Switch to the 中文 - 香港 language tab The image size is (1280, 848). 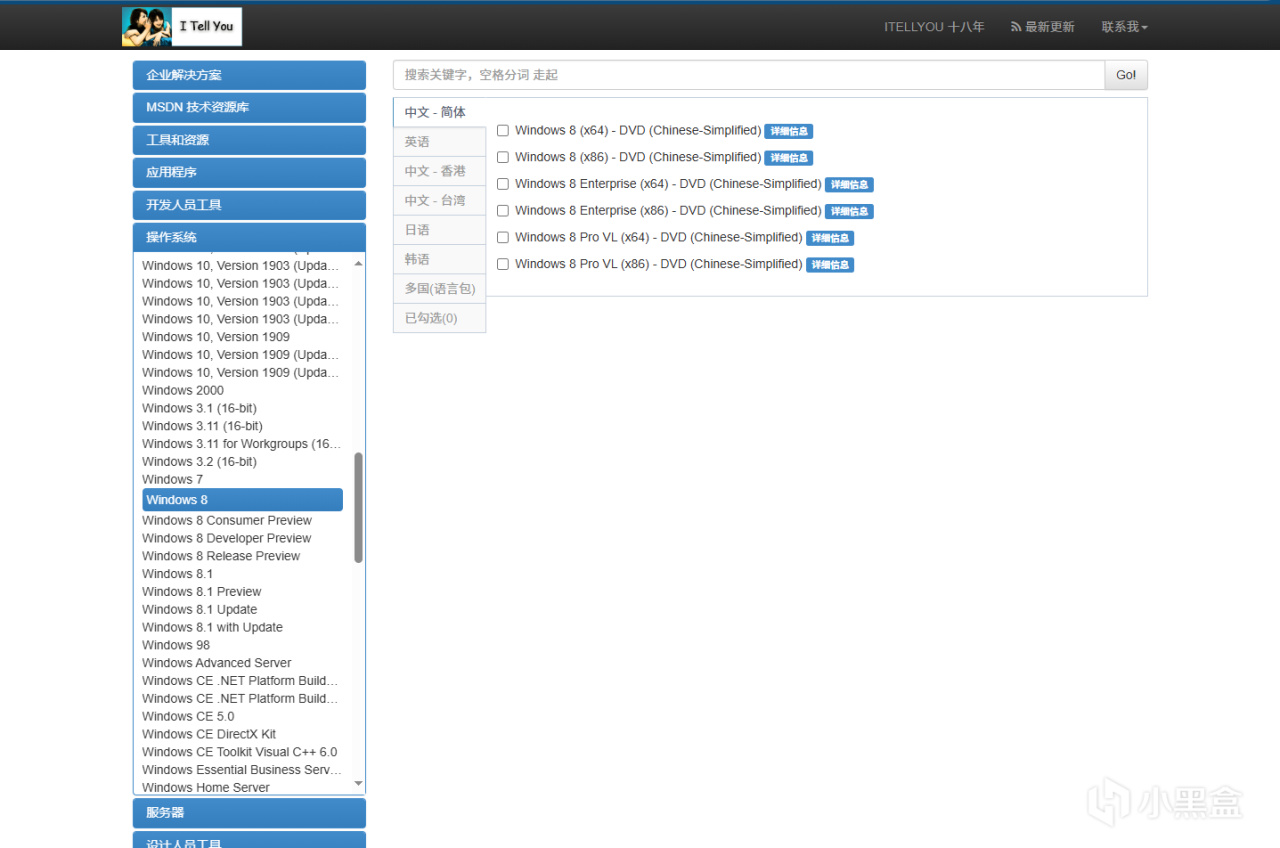(x=439, y=171)
